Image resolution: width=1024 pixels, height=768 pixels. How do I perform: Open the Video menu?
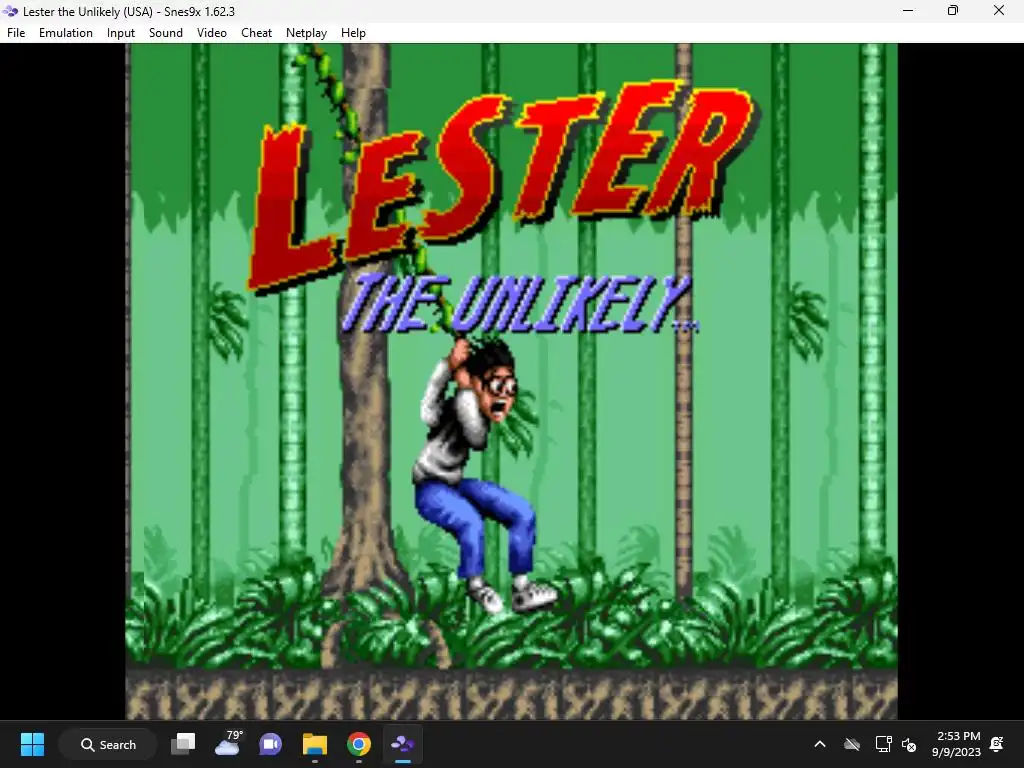click(x=212, y=33)
